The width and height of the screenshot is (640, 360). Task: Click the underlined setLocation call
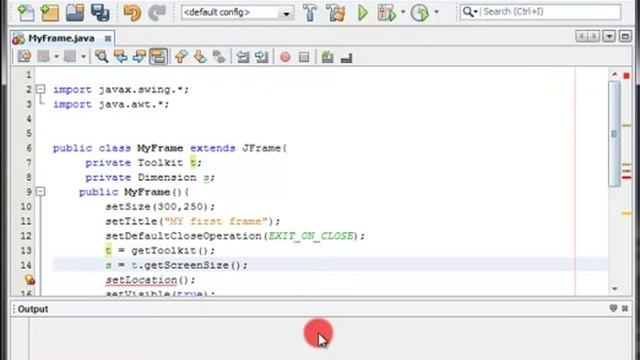tap(141, 280)
